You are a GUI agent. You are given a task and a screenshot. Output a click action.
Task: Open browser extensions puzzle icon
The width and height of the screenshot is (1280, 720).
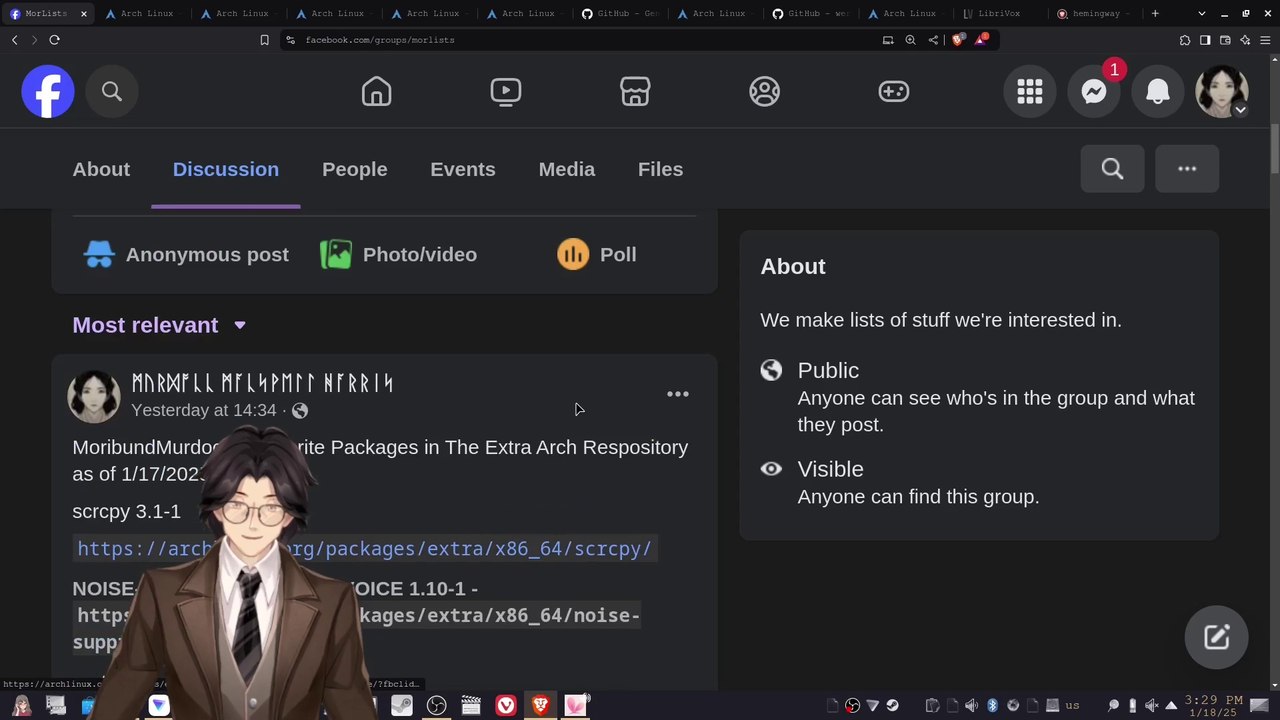click(1185, 40)
